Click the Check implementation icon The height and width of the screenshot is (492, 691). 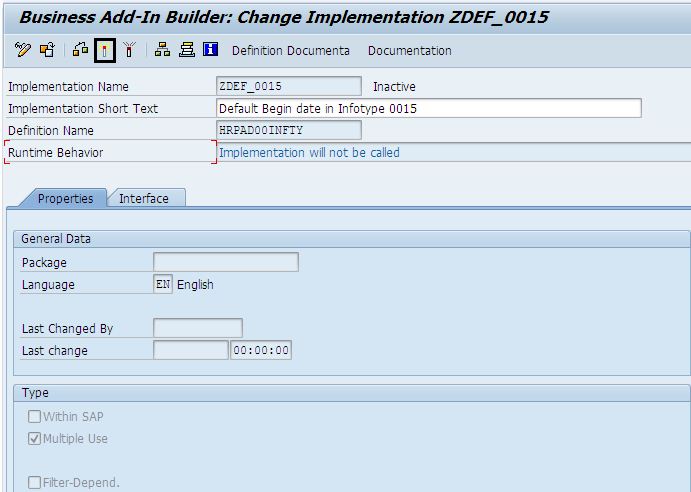click(x=81, y=50)
